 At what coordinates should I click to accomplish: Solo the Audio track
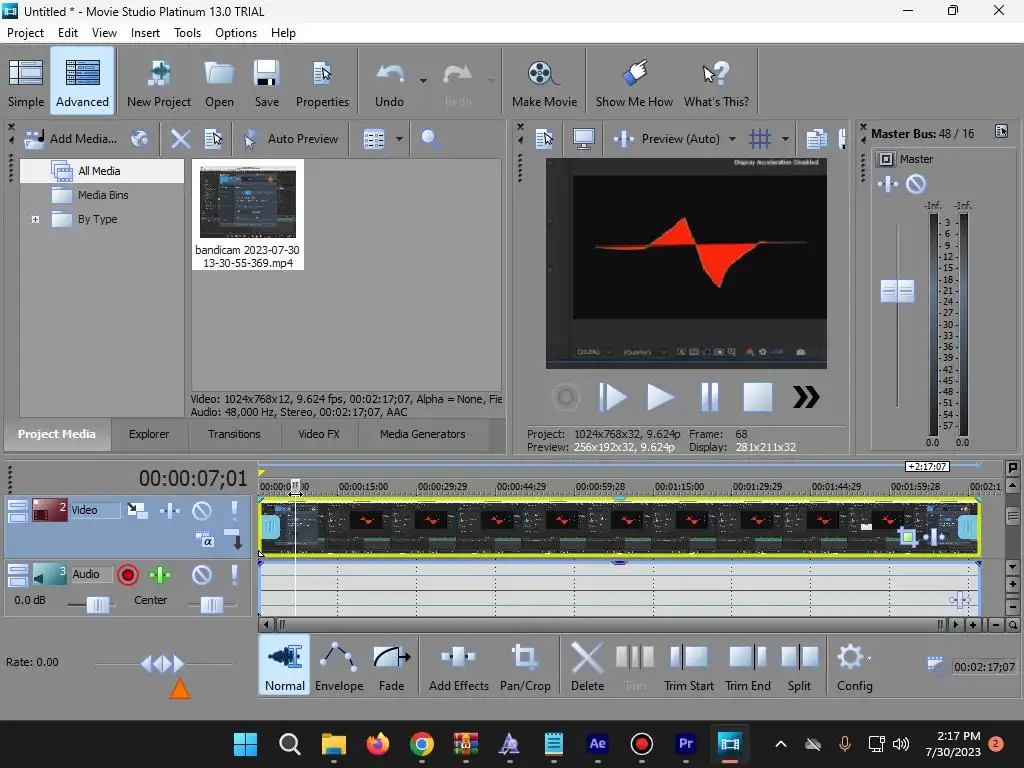(x=234, y=575)
